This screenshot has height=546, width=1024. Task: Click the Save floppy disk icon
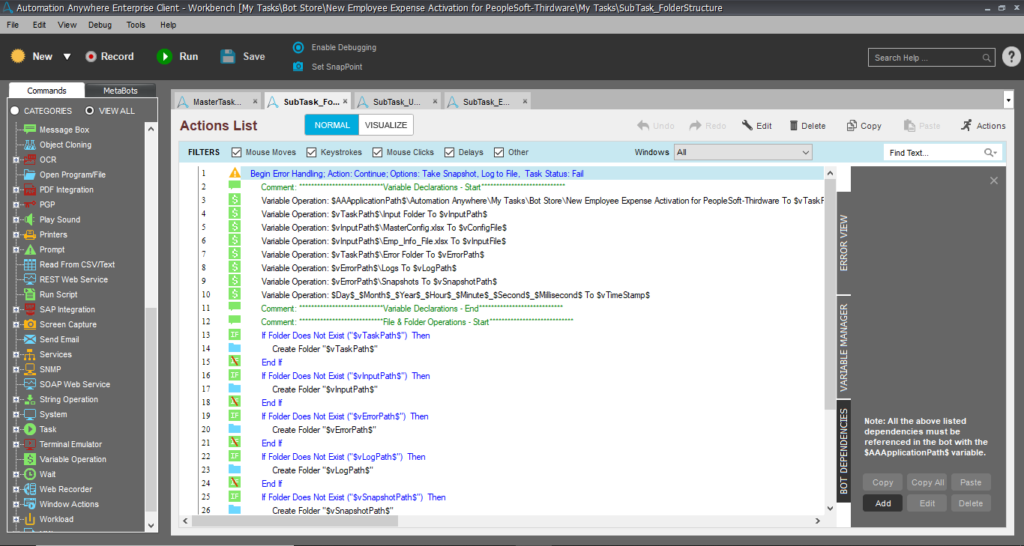coord(228,57)
